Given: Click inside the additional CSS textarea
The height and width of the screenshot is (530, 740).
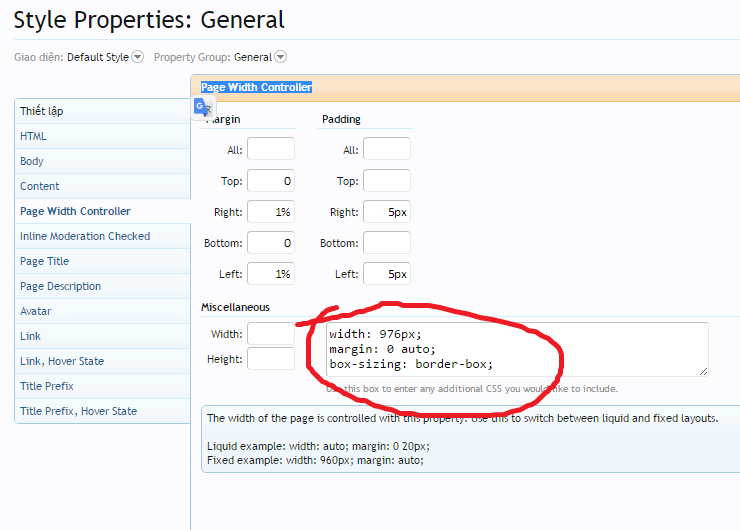Looking at the screenshot, I should coord(517,348).
